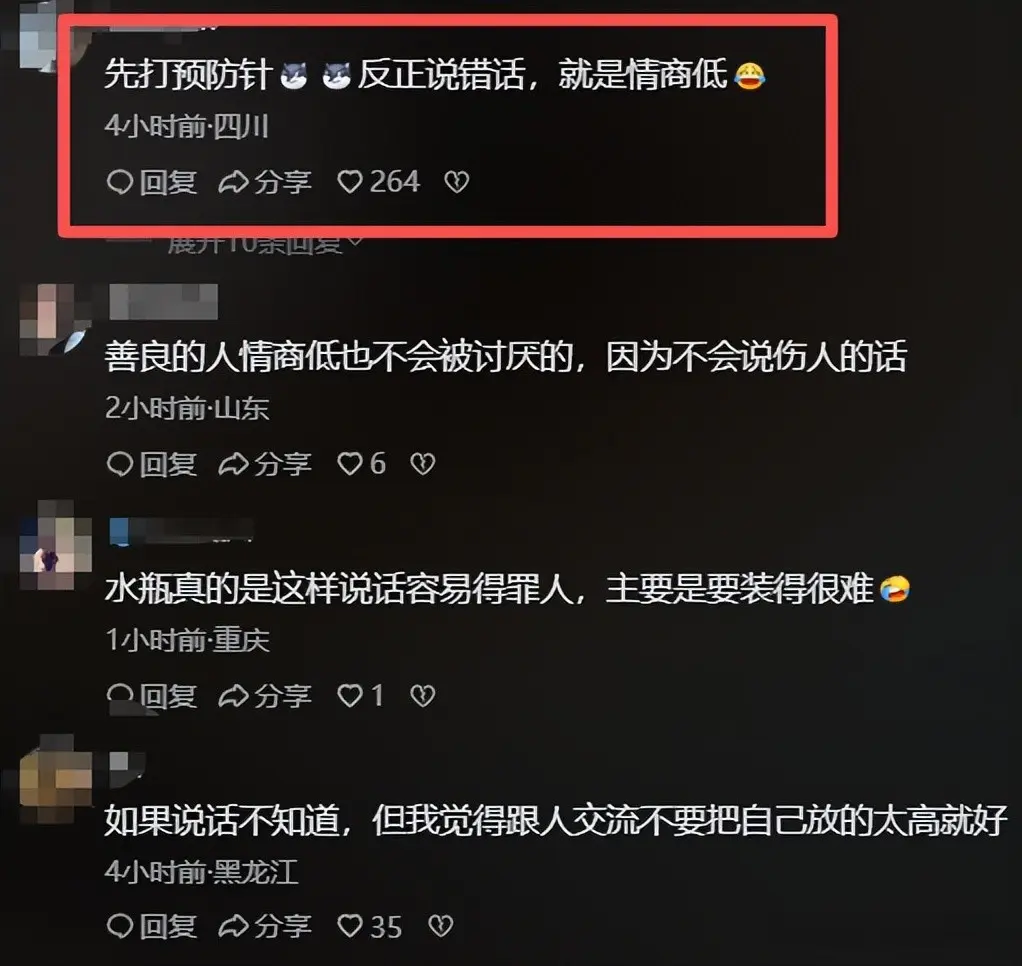Dislike the Heilongjiang comment via broken heart
The height and width of the screenshot is (966, 1022).
tap(440, 926)
